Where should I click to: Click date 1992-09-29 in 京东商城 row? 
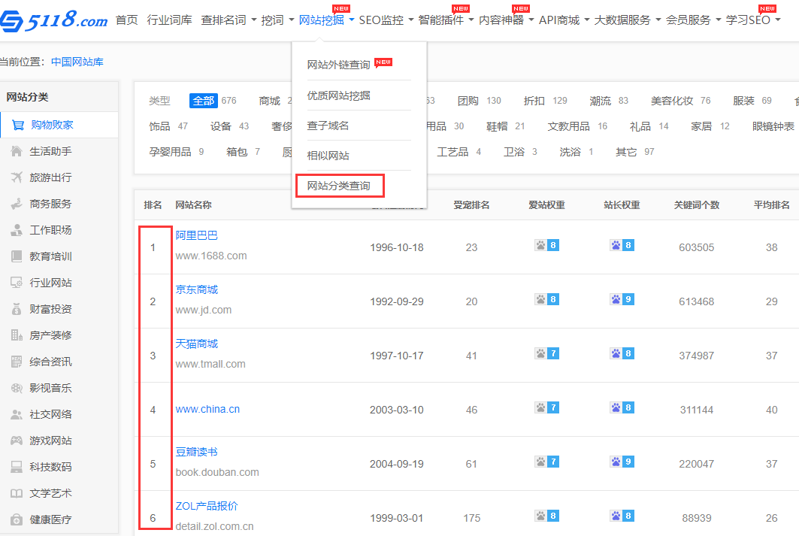click(396, 301)
